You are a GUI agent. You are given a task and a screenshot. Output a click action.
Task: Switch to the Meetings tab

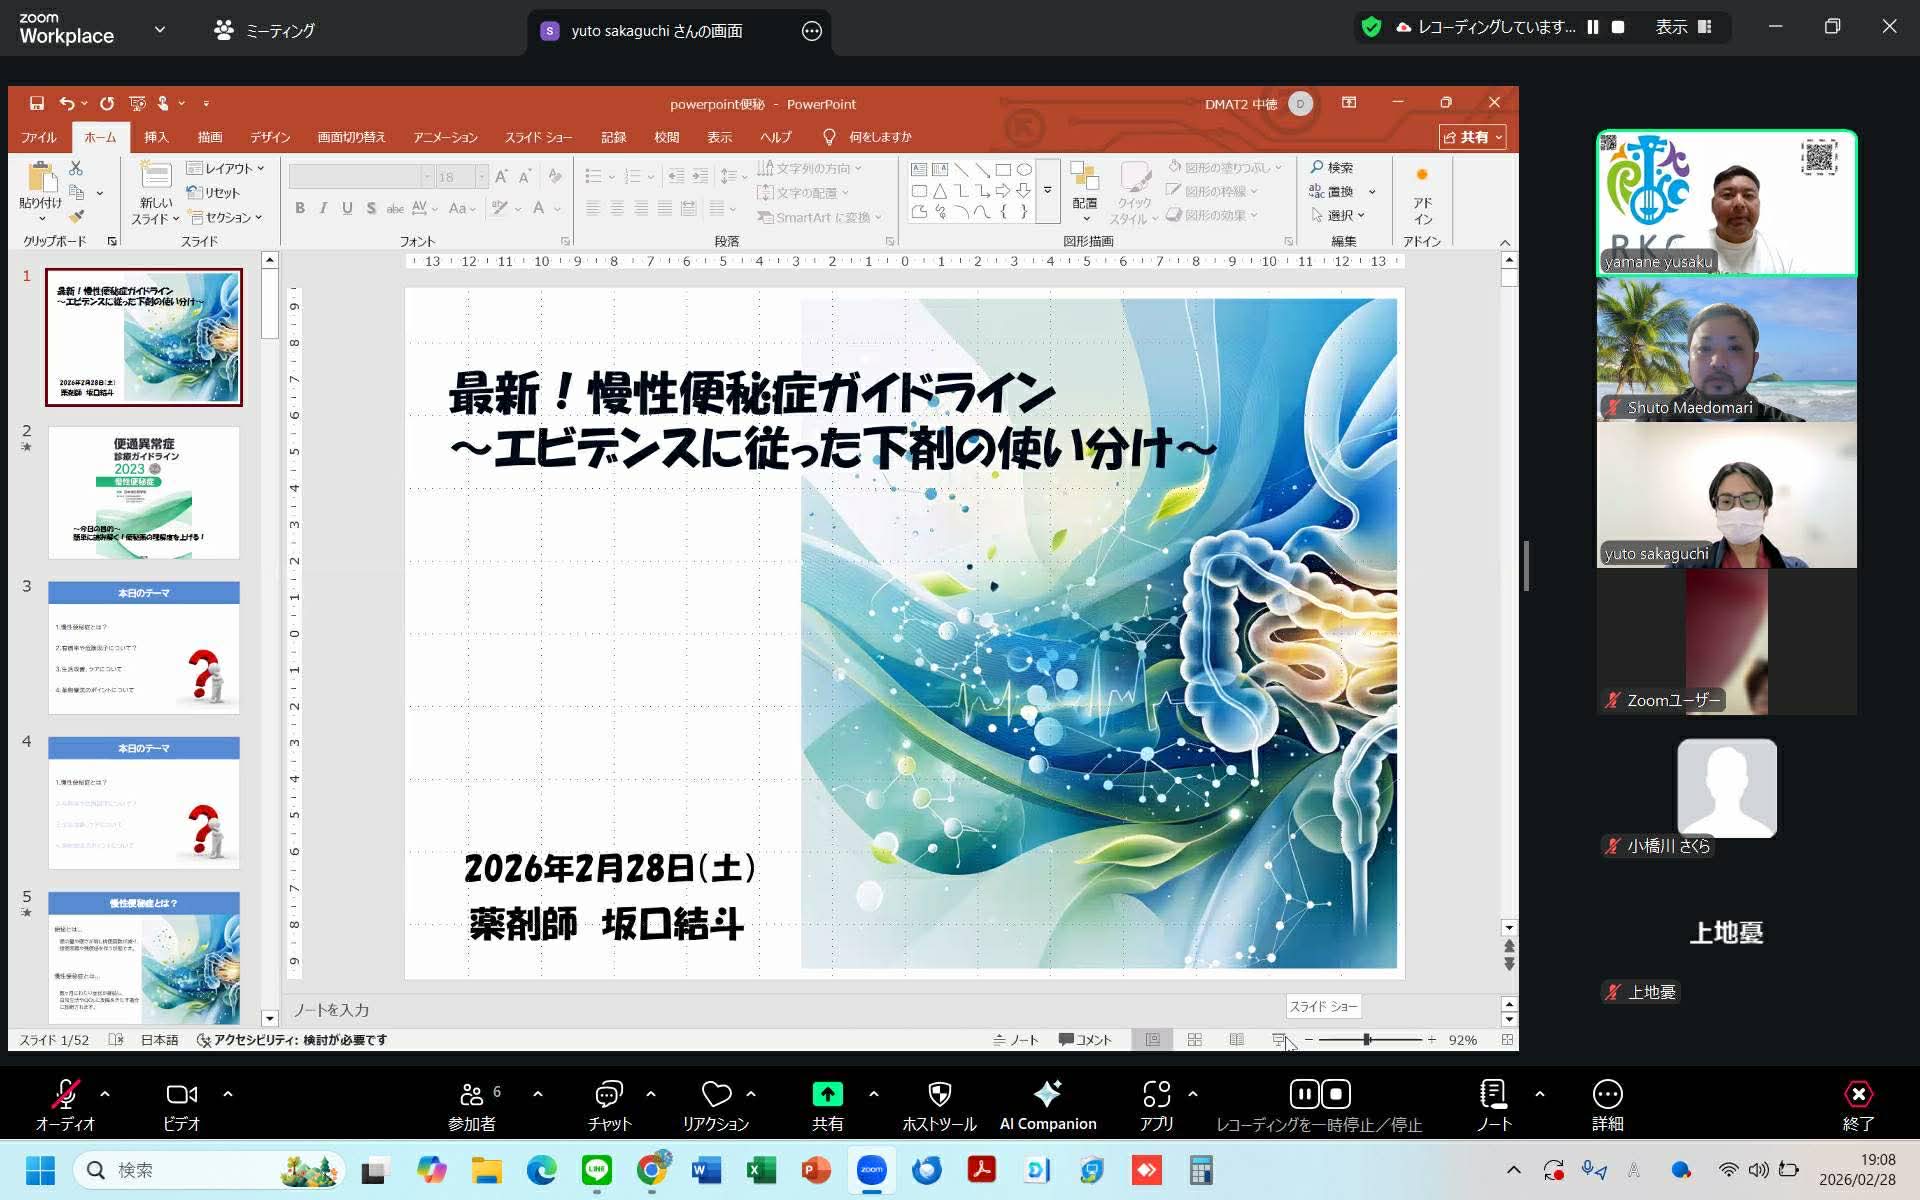click(x=264, y=30)
